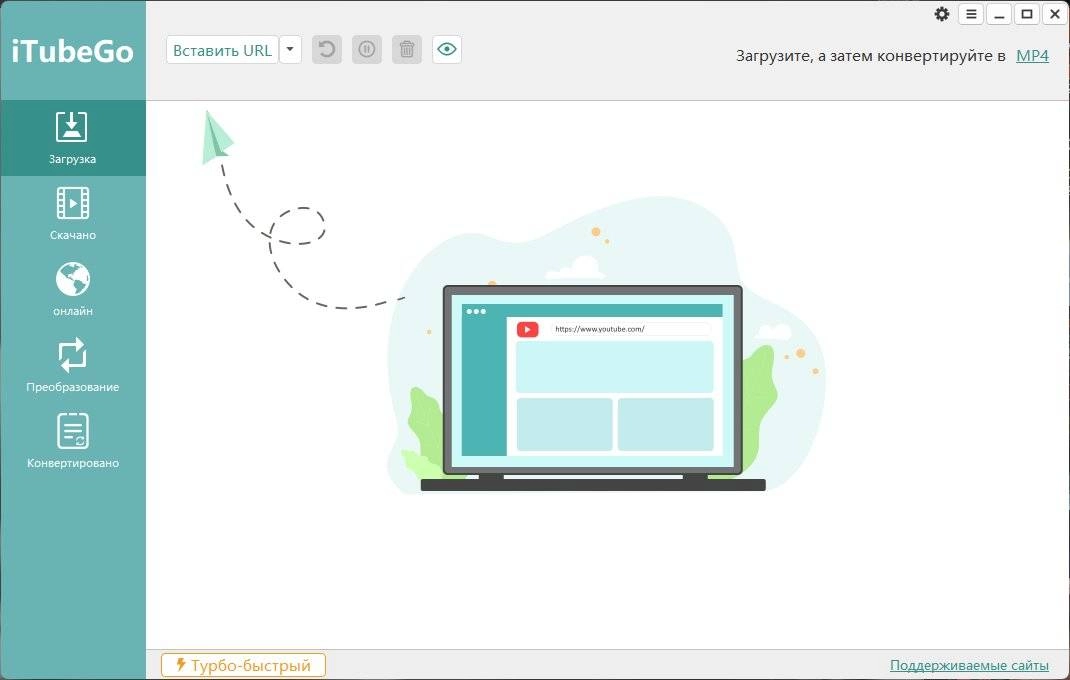Change output format via MP4 link
This screenshot has width=1070, height=680.
click(x=1032, y=56)
